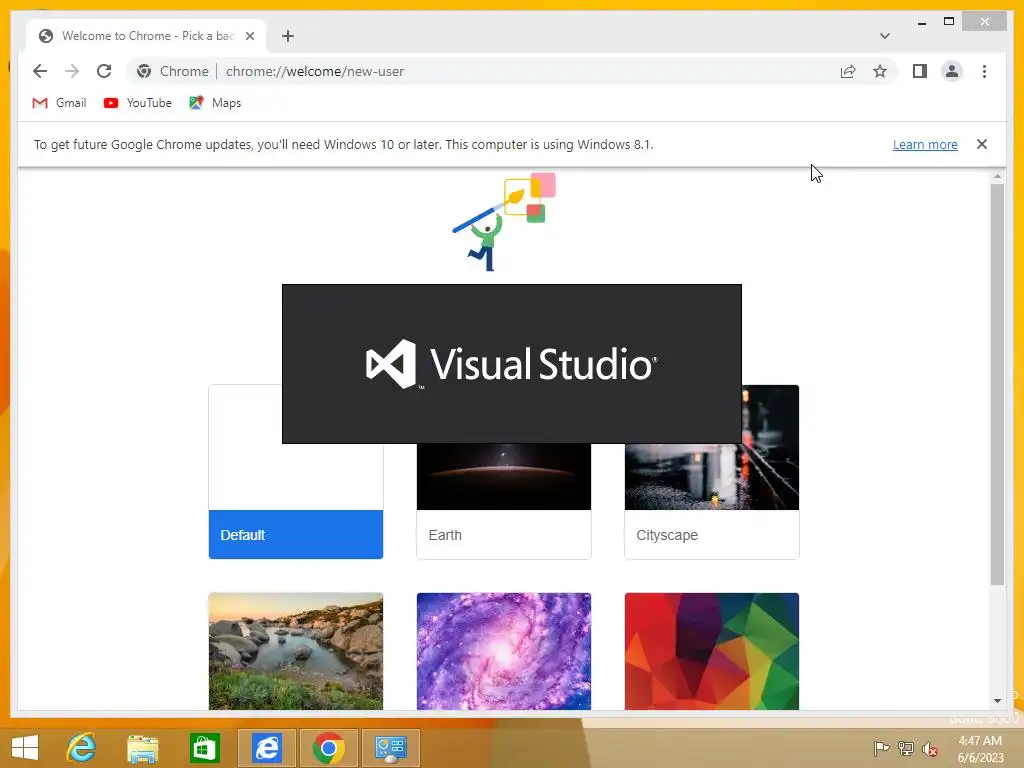The width and height of the screenshot is (1024, 768).
Task: Open a new tab with the plus button
Action: coord(288,36)
